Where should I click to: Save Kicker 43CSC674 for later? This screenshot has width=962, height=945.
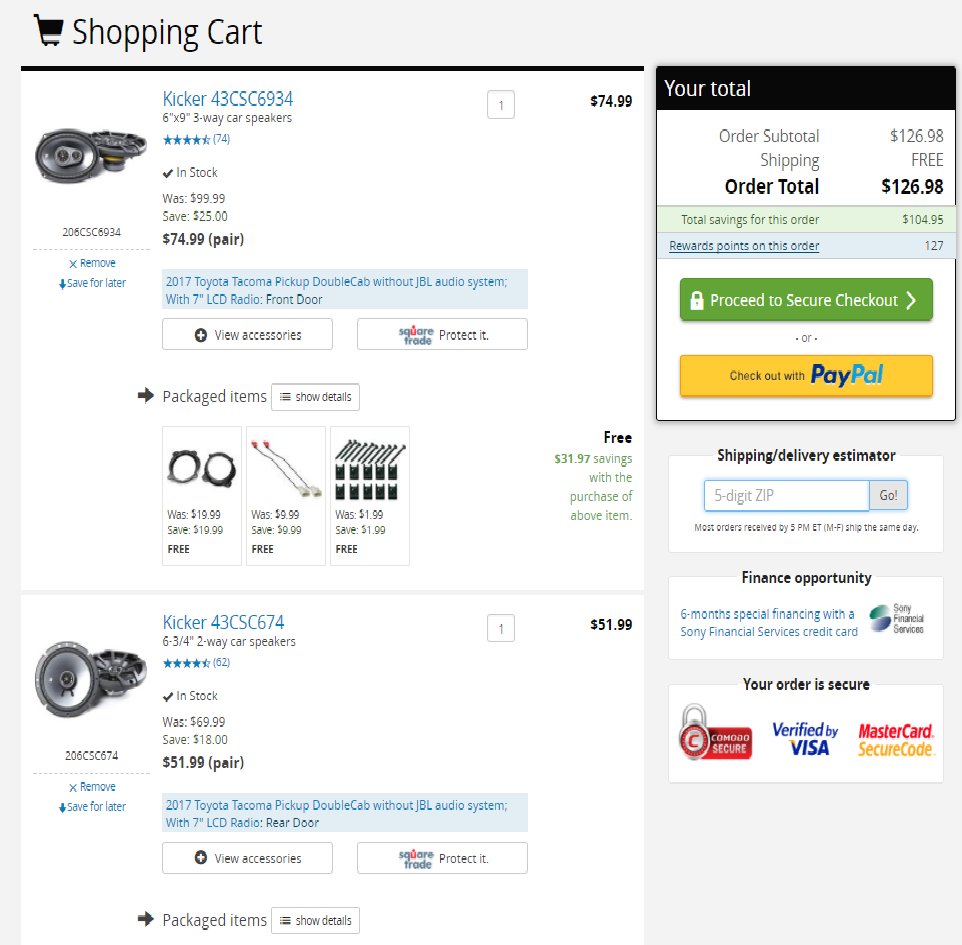click(x=92, y=806)
